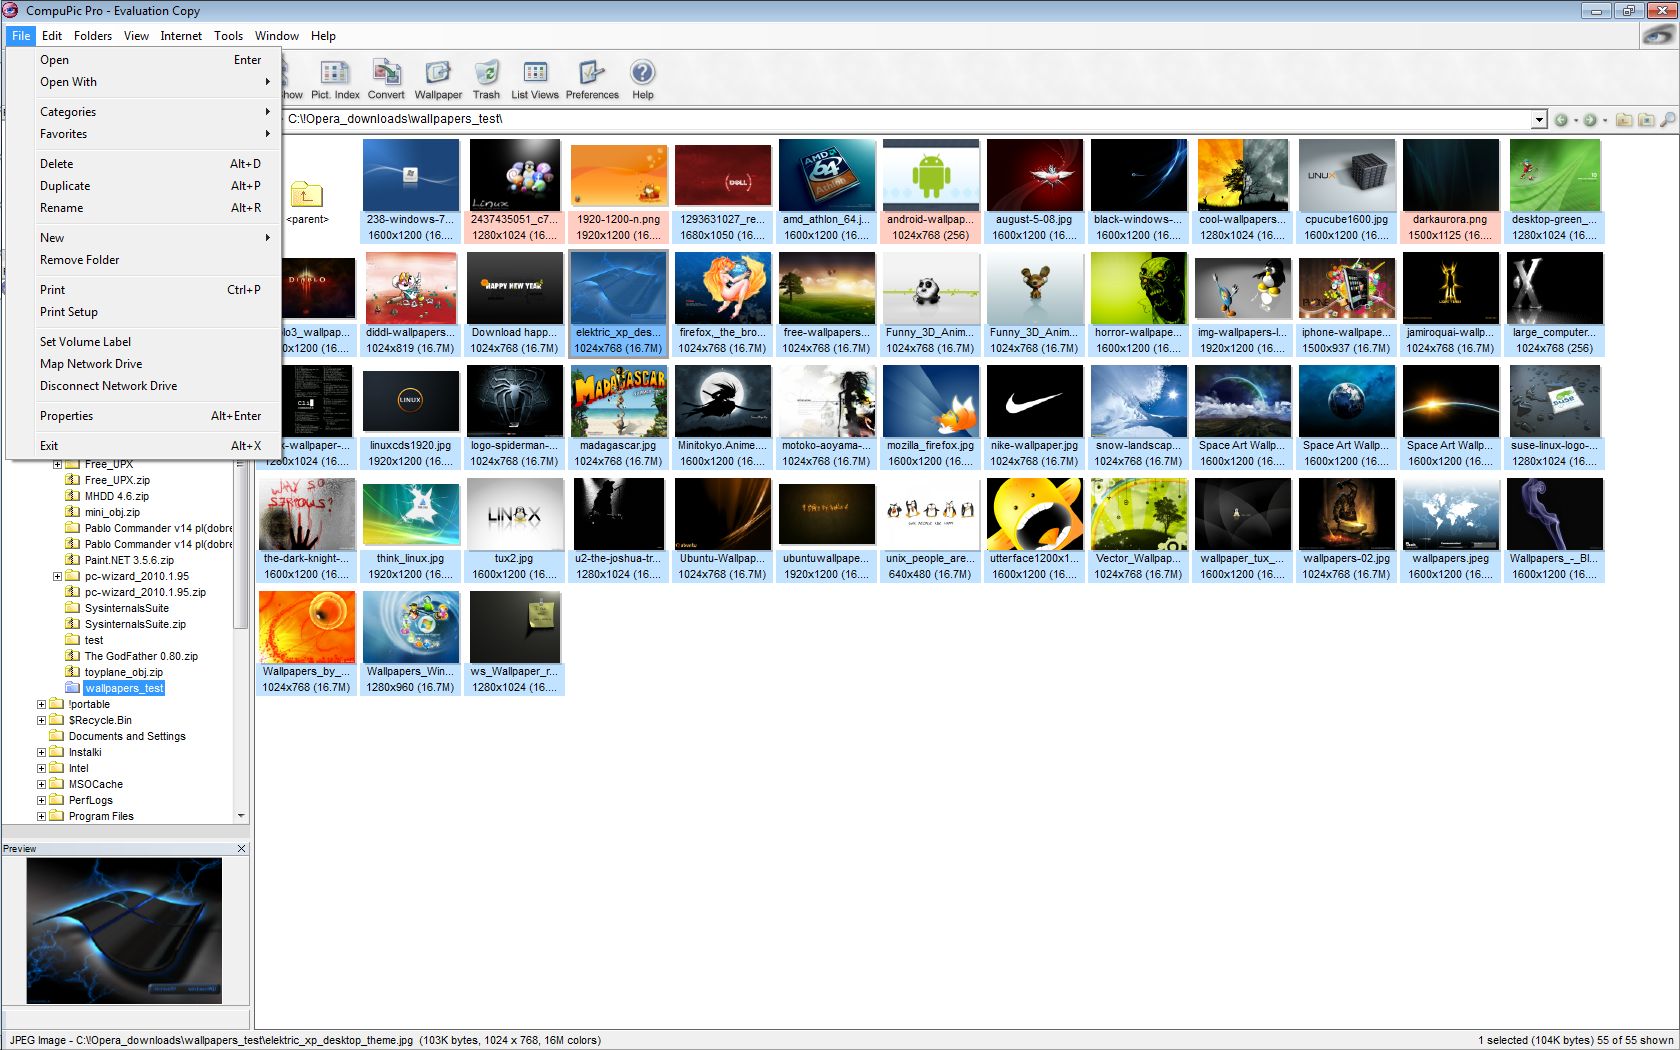Image resolution: width=1680 pixels, height=1050 pixels.
Task: Select The GodFather 0.80.zip in tree
Action: tap(141, 656)
